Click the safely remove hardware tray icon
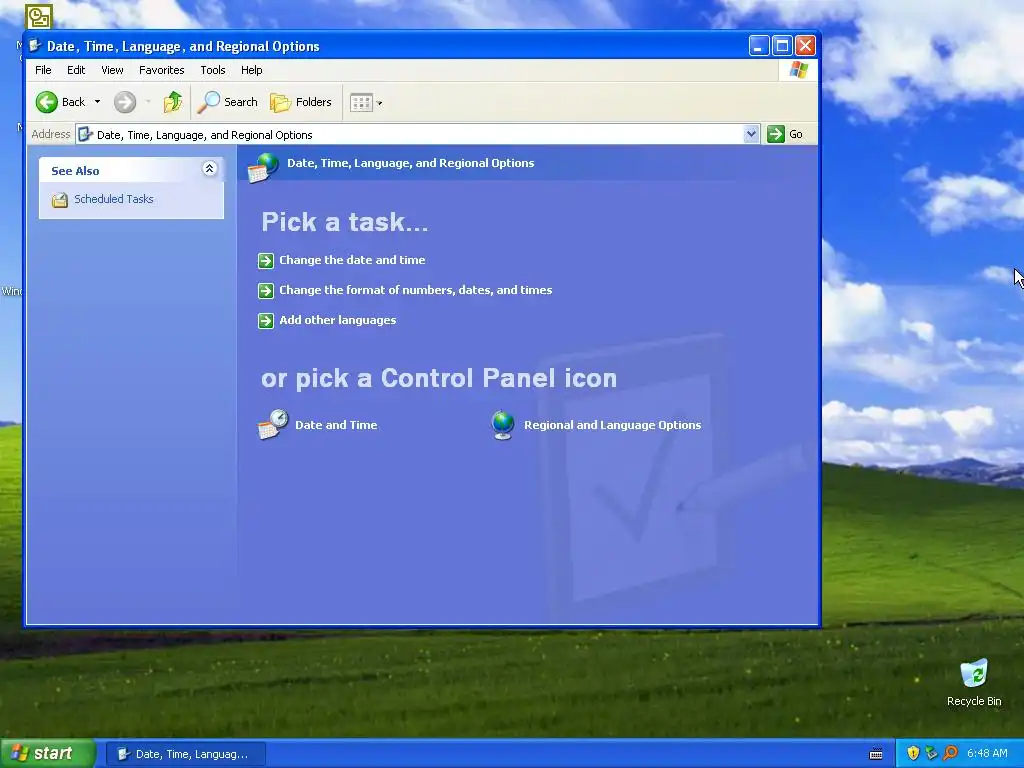 (931, 753)
